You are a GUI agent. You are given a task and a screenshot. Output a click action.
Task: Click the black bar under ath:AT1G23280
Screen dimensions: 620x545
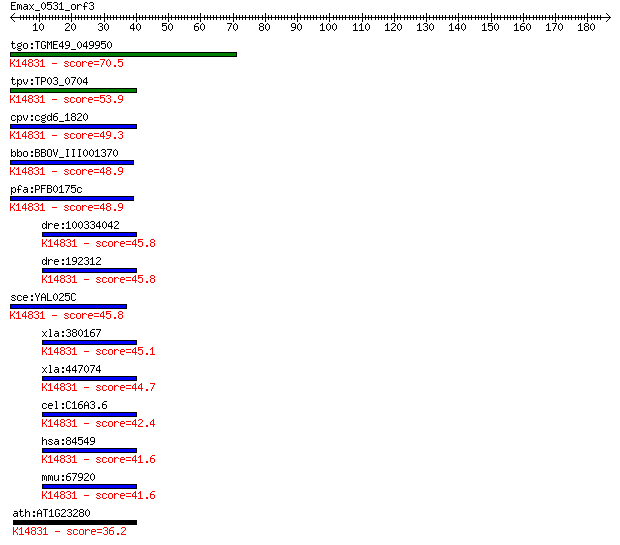[x=75, y=522]
